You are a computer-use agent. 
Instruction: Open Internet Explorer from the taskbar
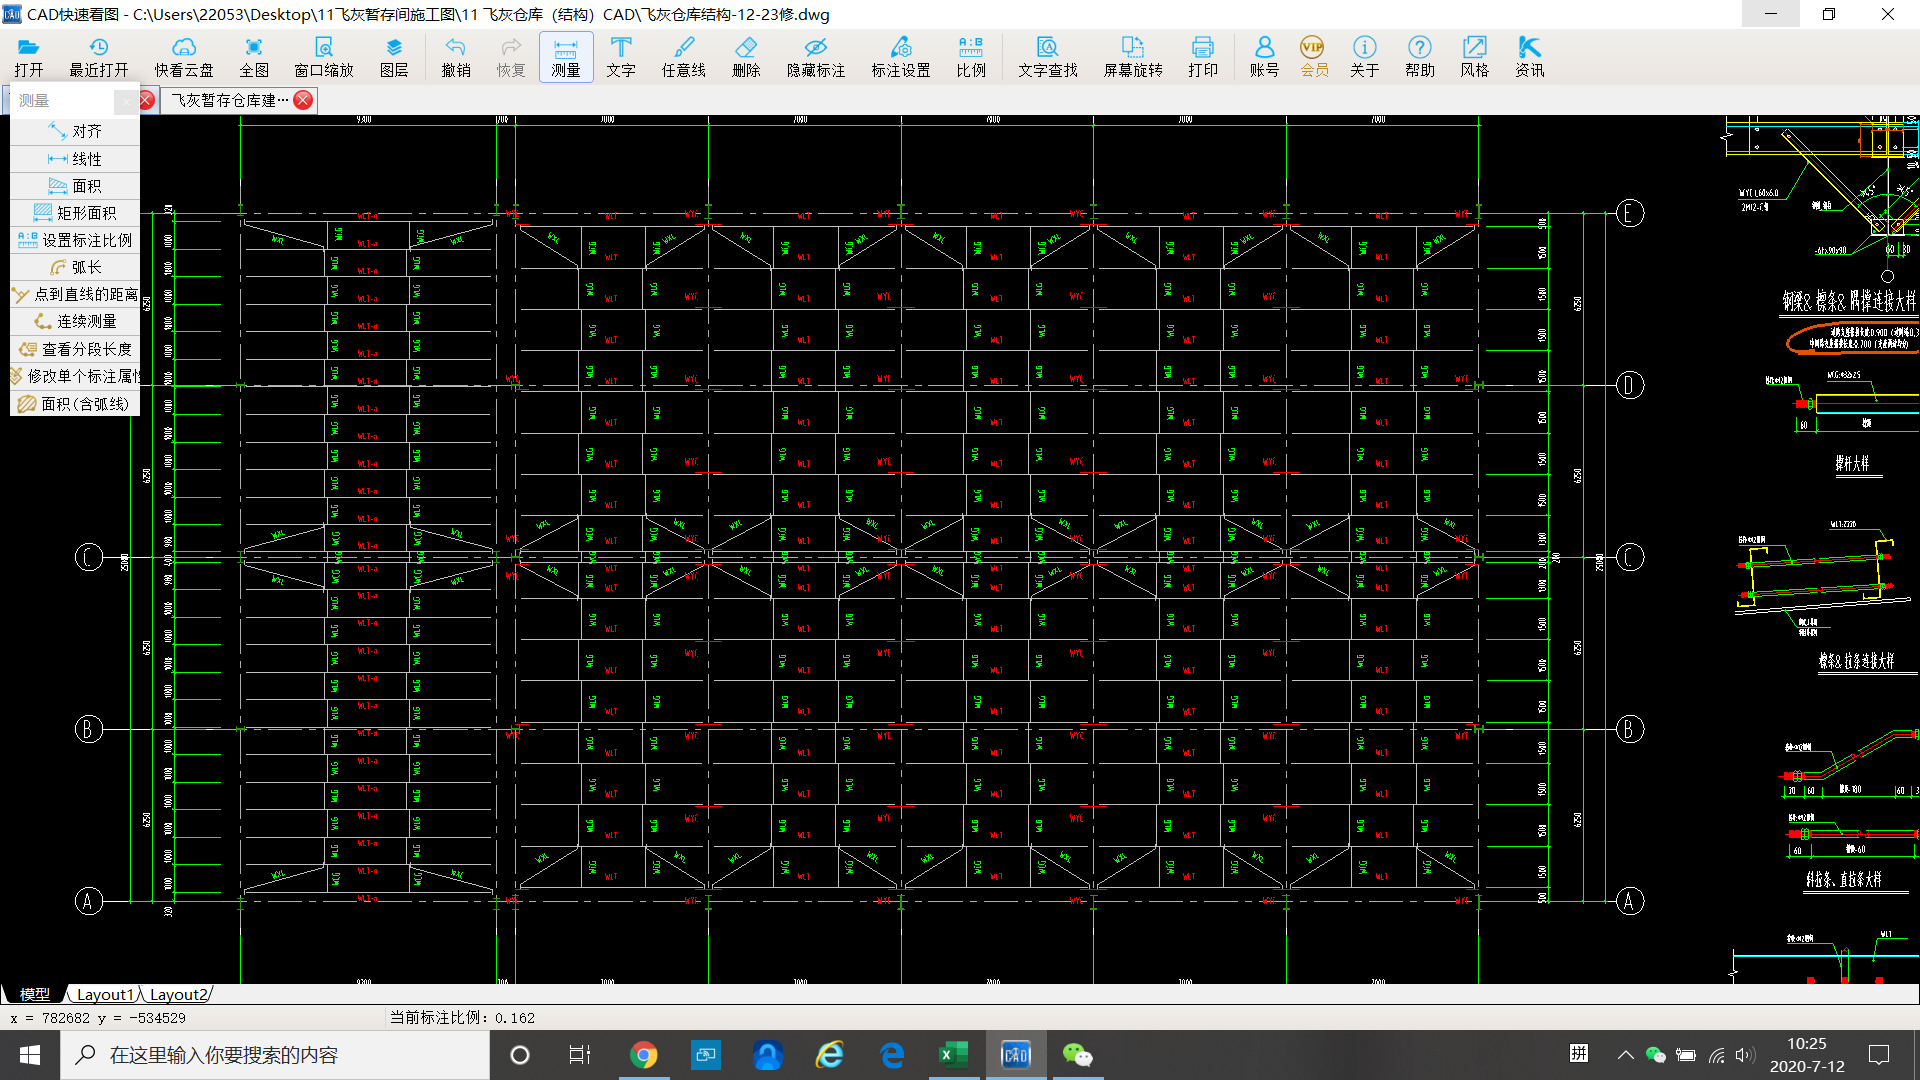pos(829,1055)
